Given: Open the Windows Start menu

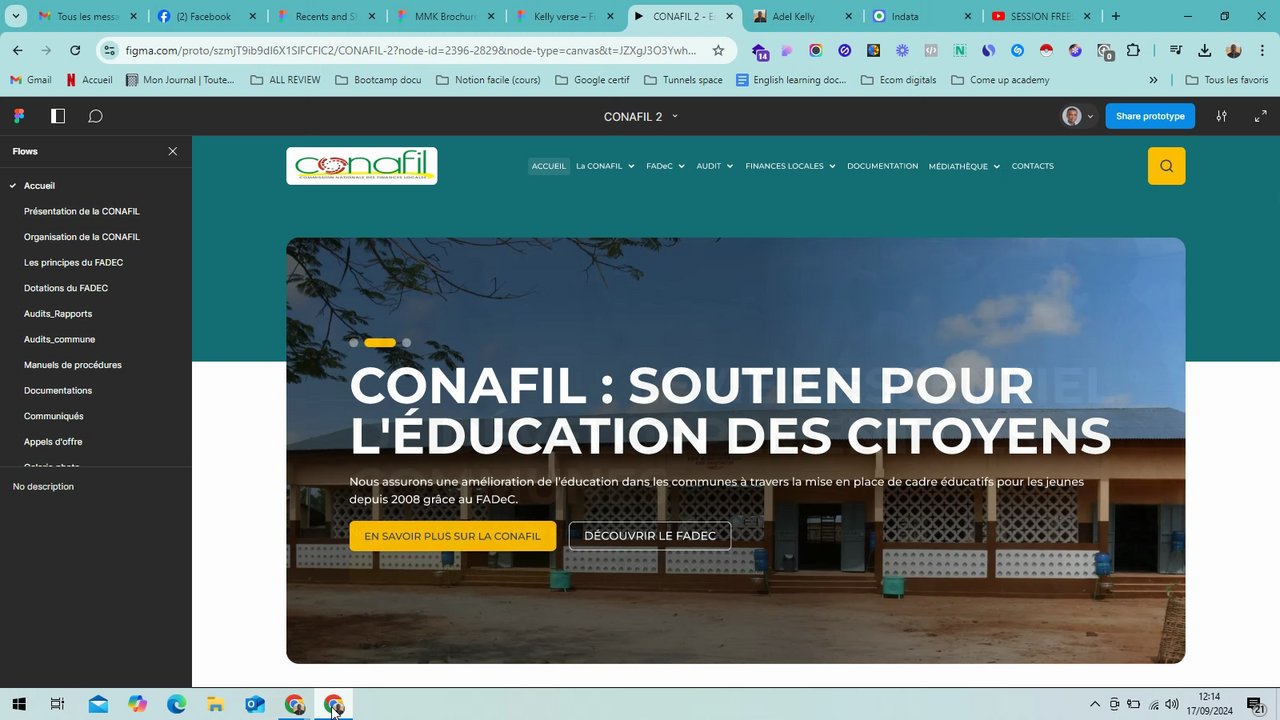Looking at the screenshot, I should (x=18, y=704).
